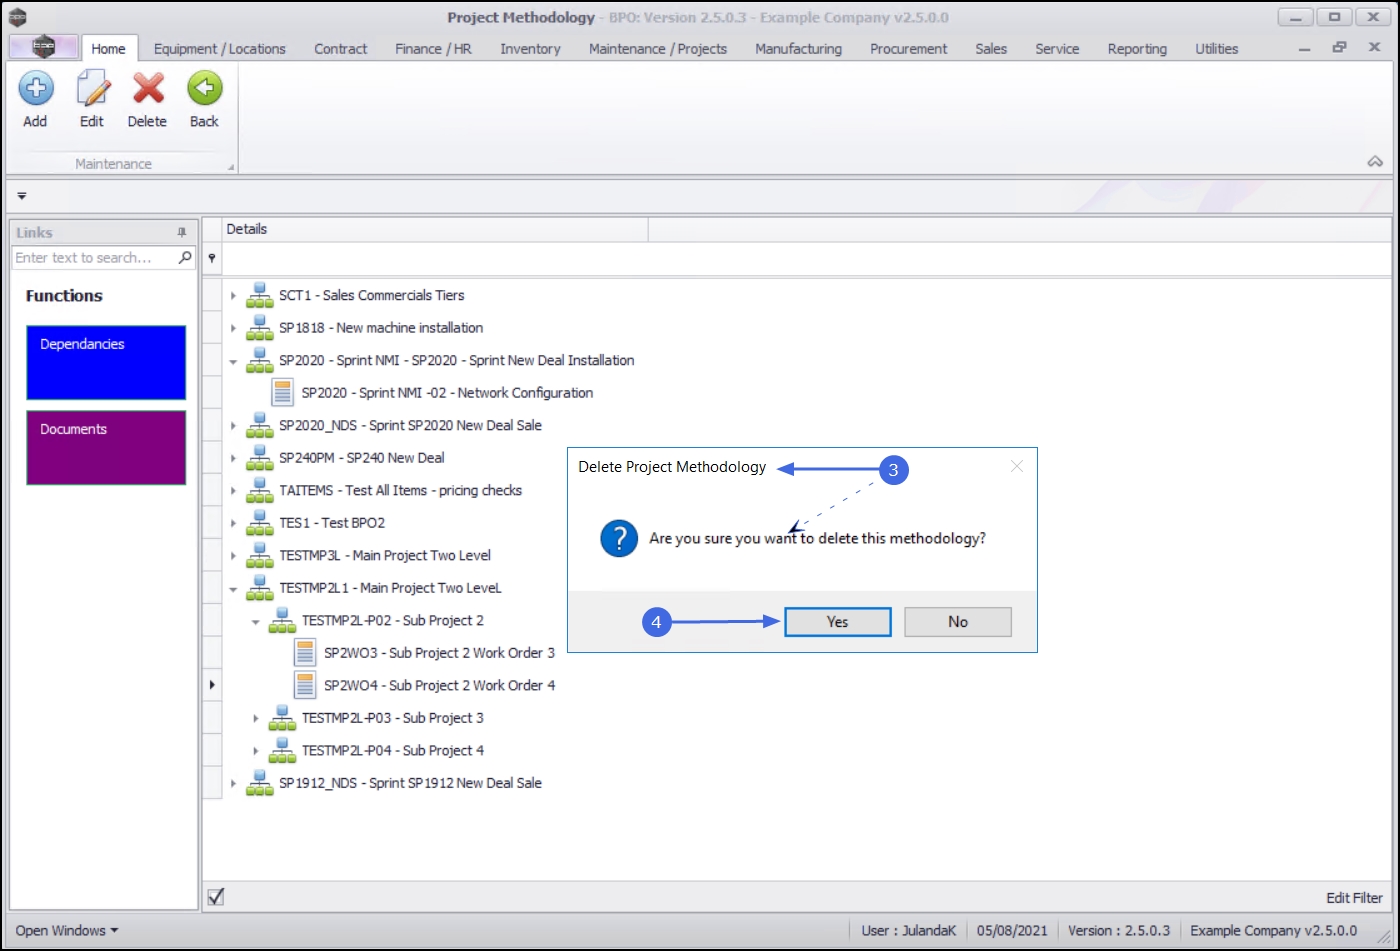Click the Details column header
This screenshot has height=951, width=1400.
click(435, 229)
